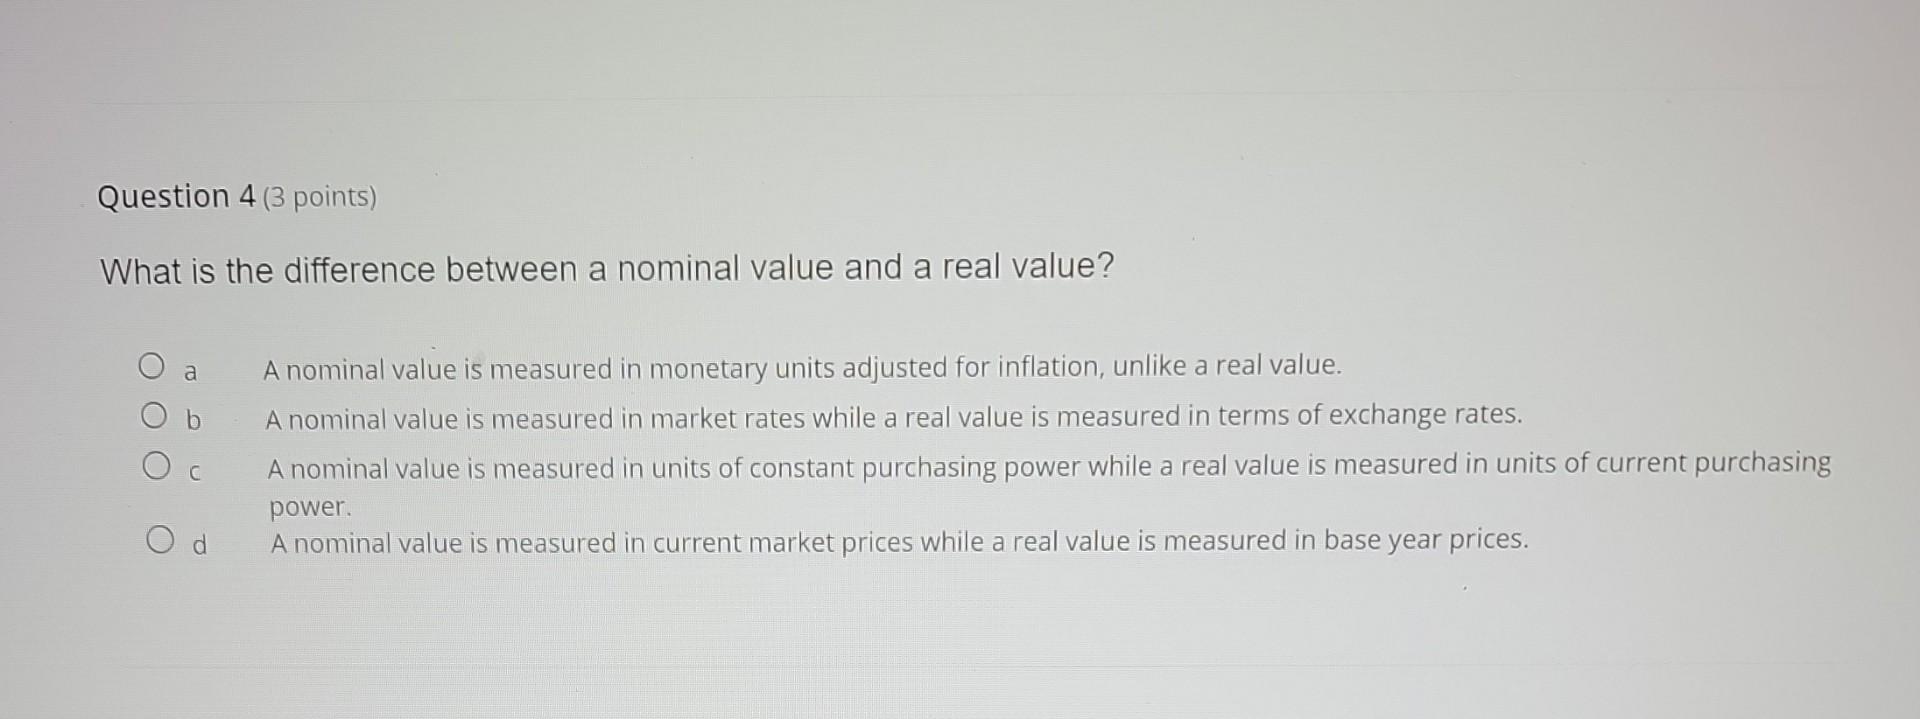Click answer text for option d

[x=900, y=541]
